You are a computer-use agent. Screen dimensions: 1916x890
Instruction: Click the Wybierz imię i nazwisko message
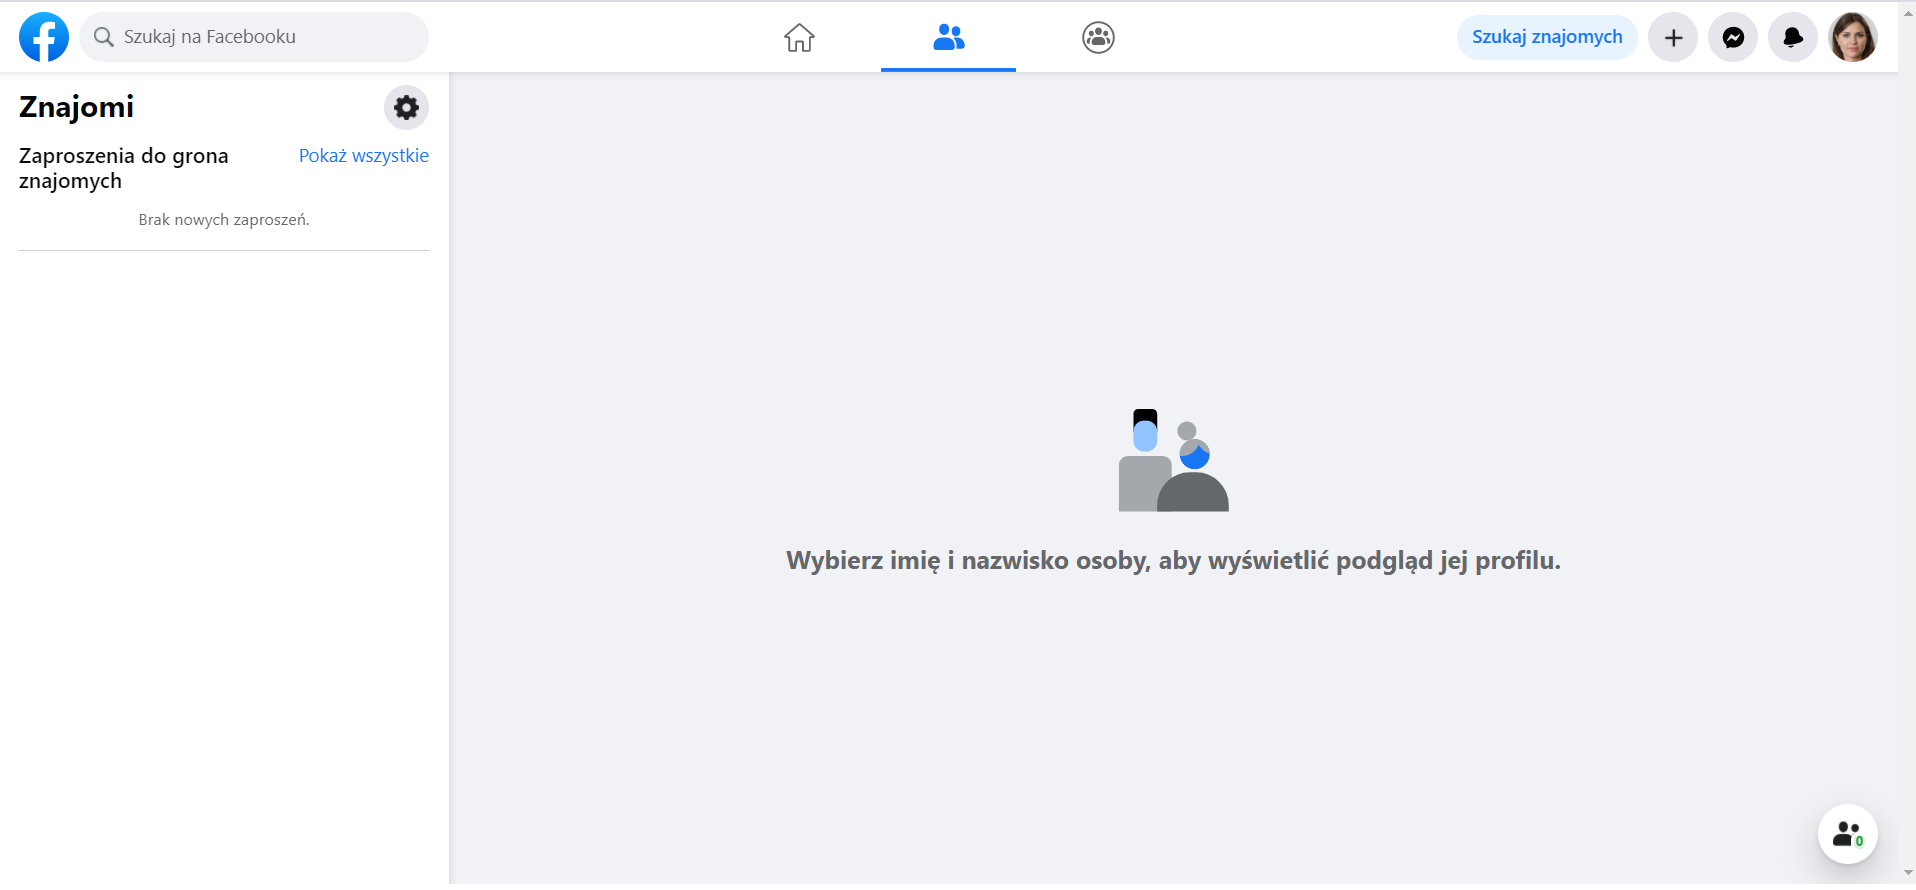pyautogui.click(x=1173, y=560)
